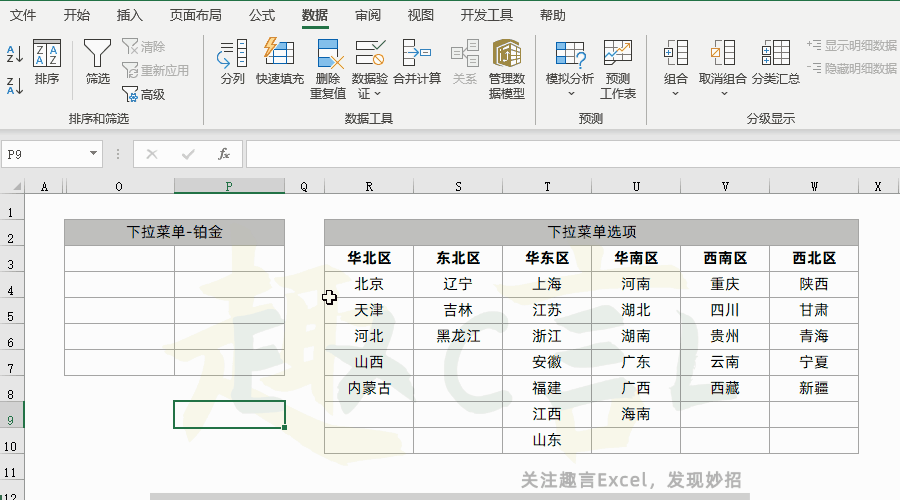Switch to the 视图 tab
The image size is (900, 500).
coord(420,15)
